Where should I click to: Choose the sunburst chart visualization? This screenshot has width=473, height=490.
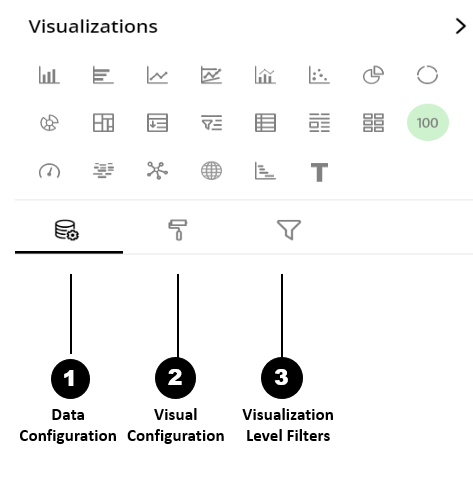point(49,123)
